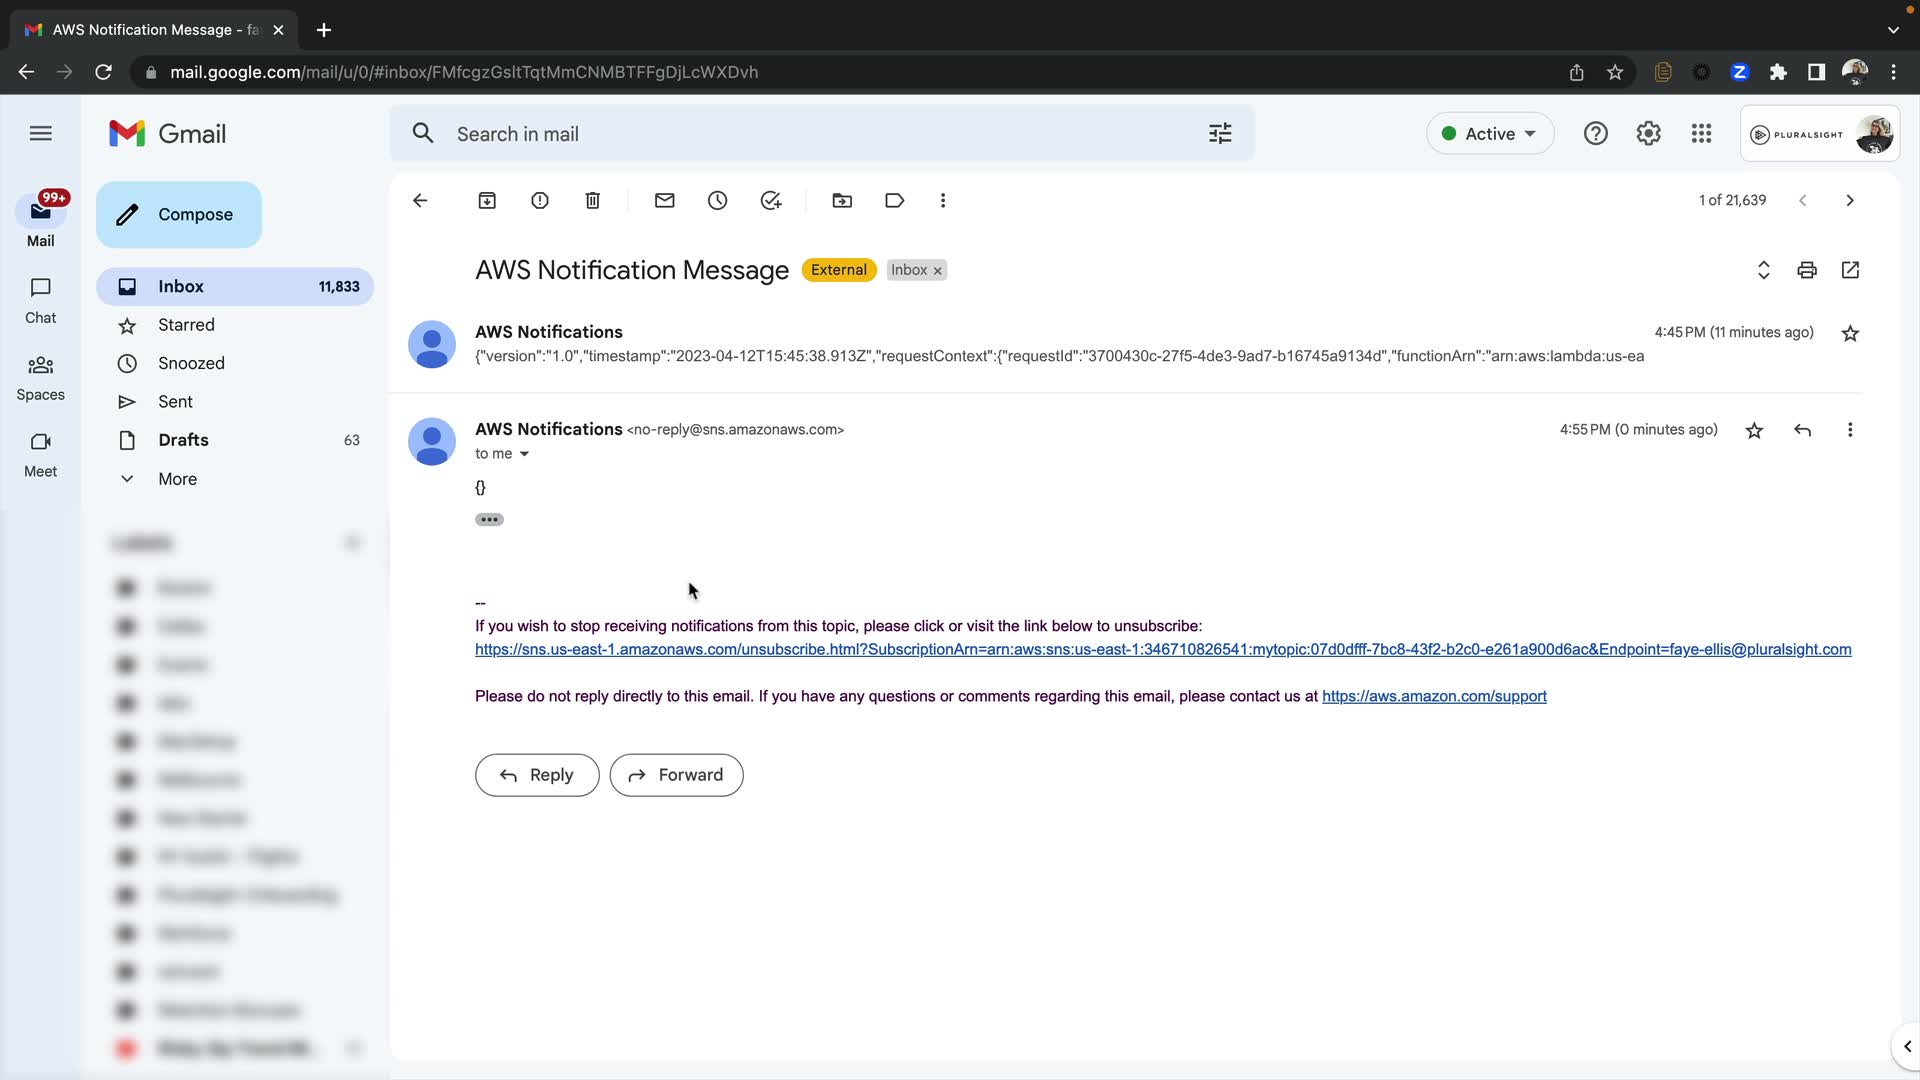Star the 4:55 PM message

pos(1754,431)
